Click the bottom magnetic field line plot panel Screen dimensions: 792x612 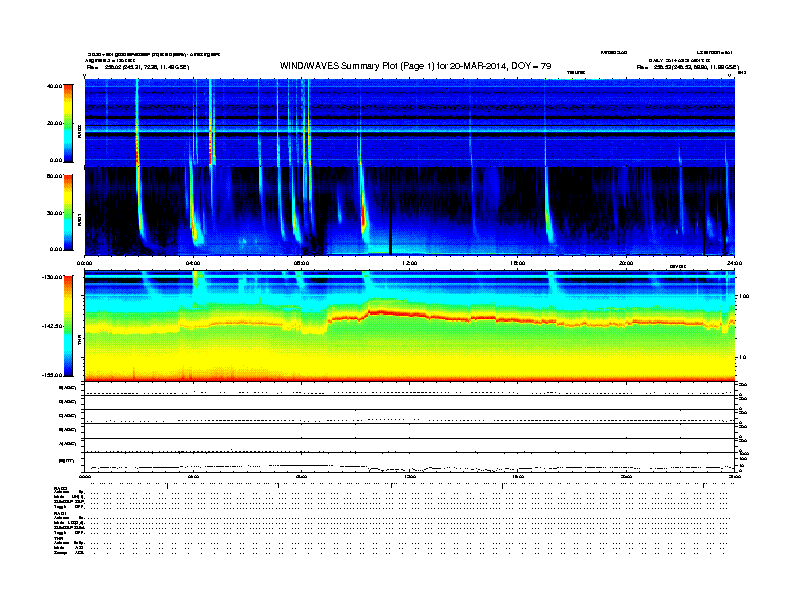pyautogui.click(x=410, y=462)
